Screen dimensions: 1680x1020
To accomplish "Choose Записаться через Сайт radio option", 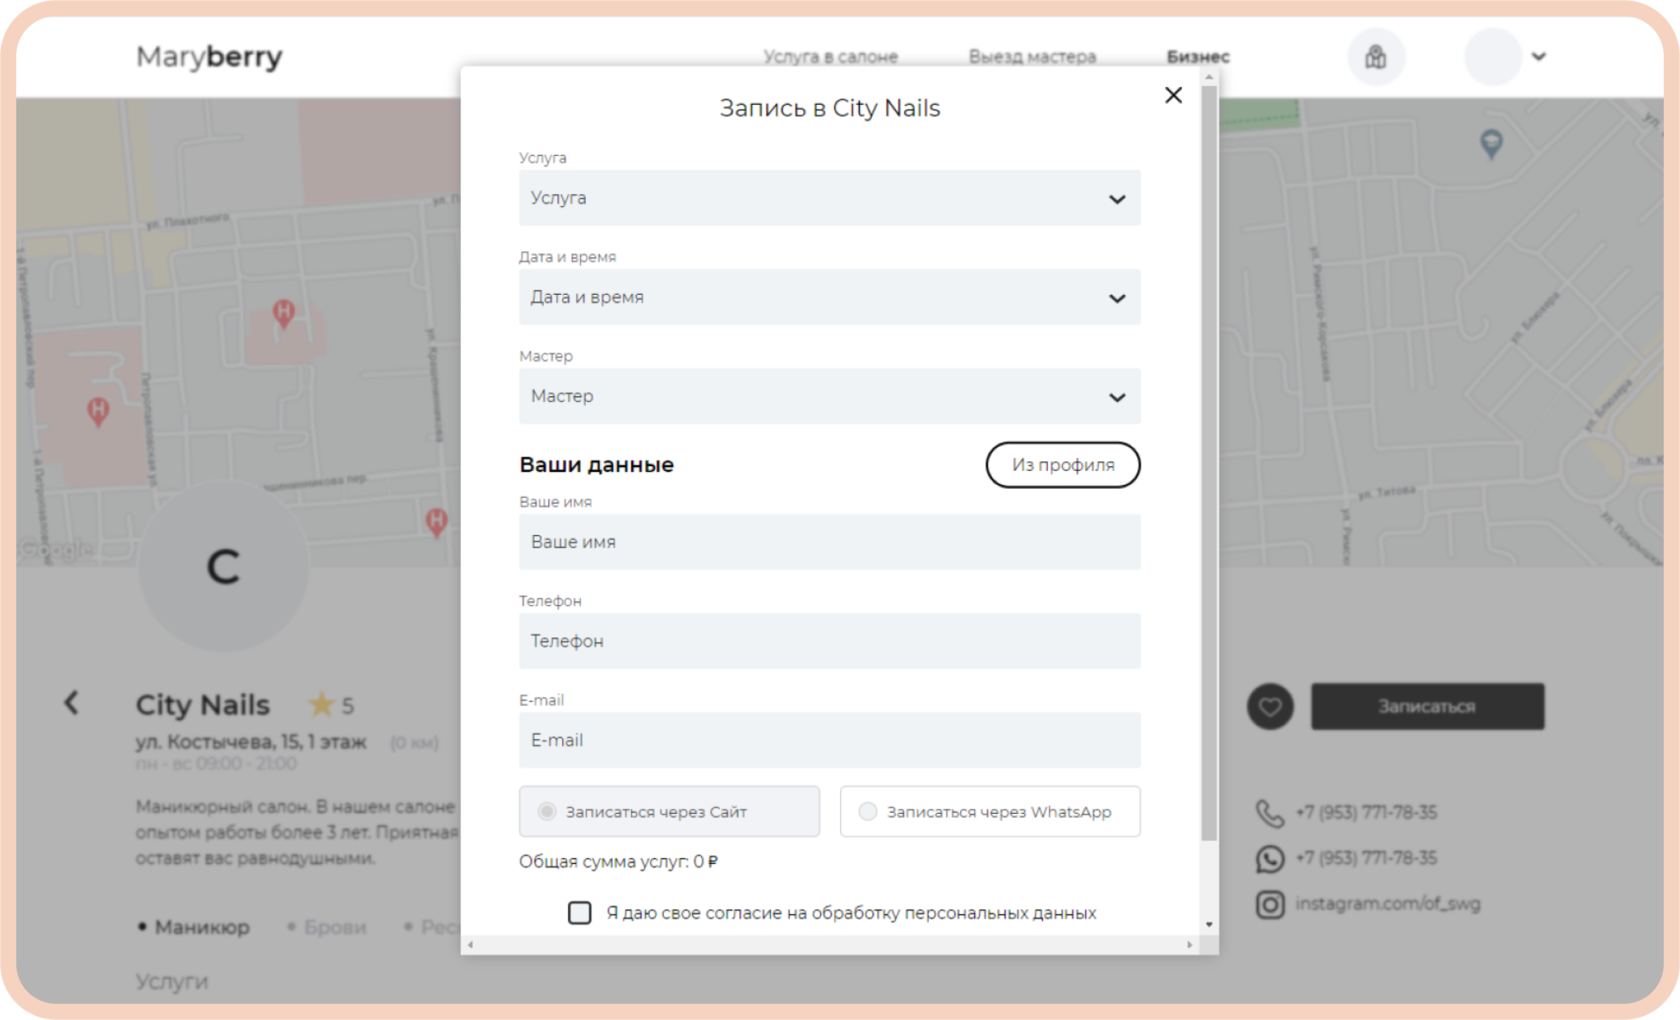I will pos(669,811).
